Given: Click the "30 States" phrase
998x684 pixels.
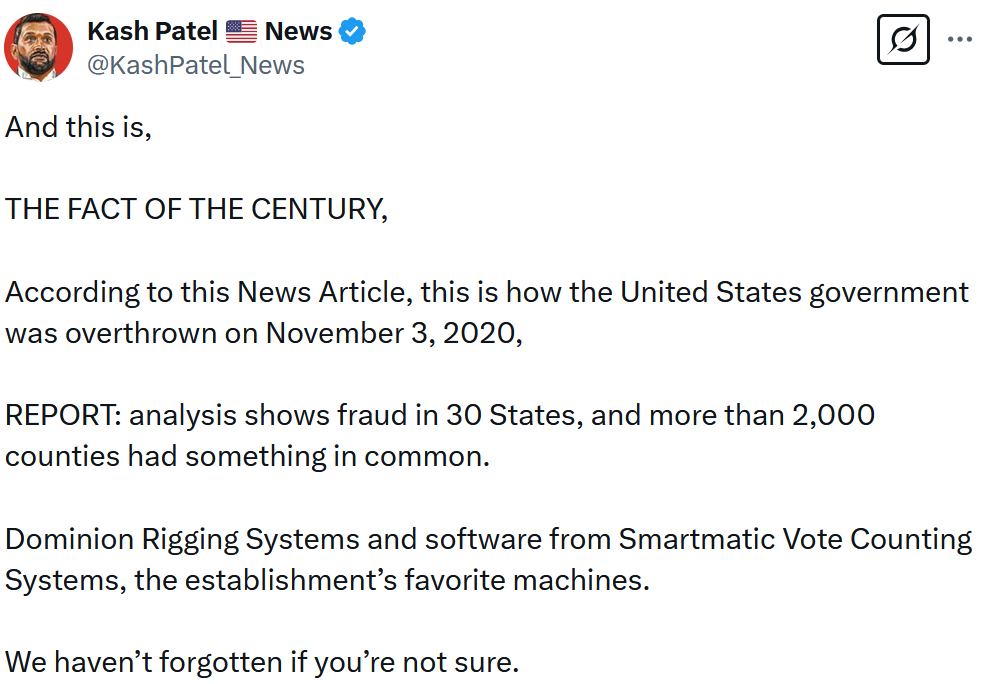Looking at the screenshot, I should point(510,415).
